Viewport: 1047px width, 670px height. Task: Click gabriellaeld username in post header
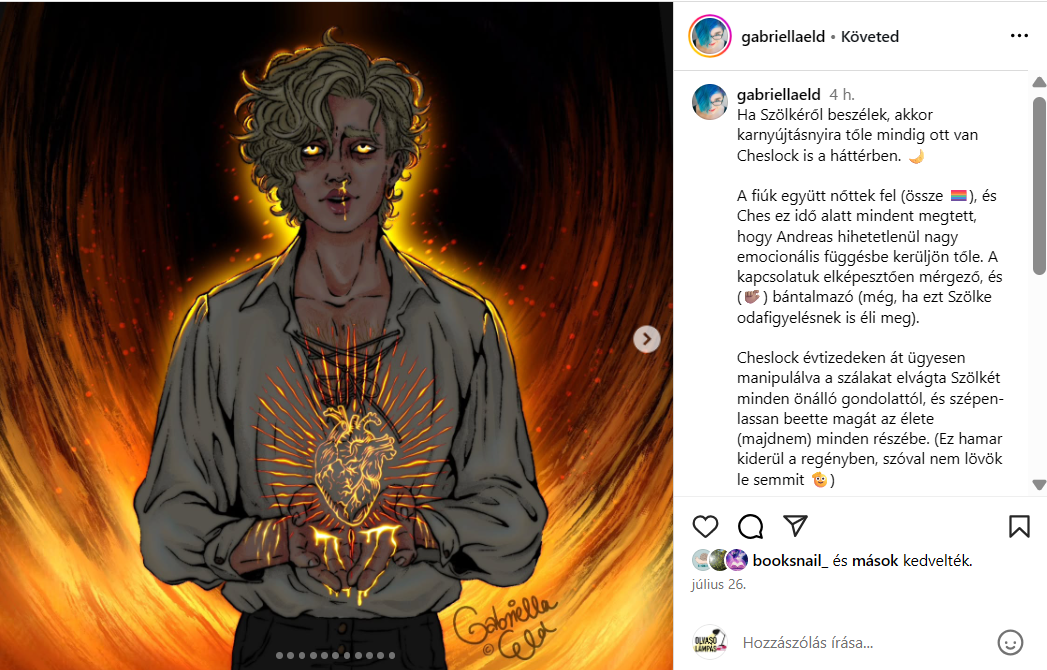click(783, 37)
